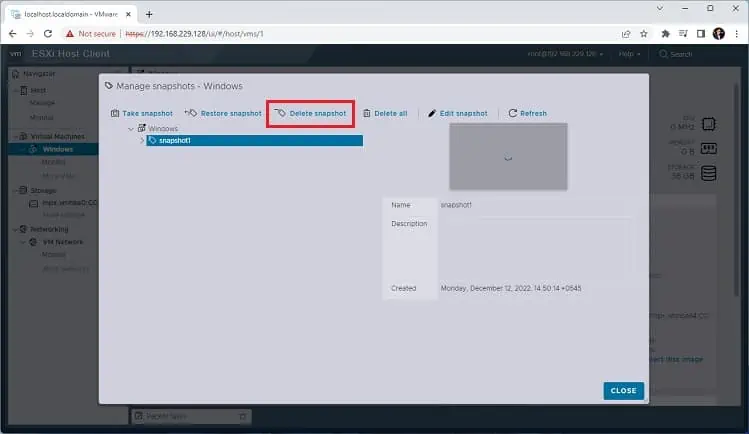Bookmark this page with the star icon
Screen dimensions: 749x434
[643, 34]
